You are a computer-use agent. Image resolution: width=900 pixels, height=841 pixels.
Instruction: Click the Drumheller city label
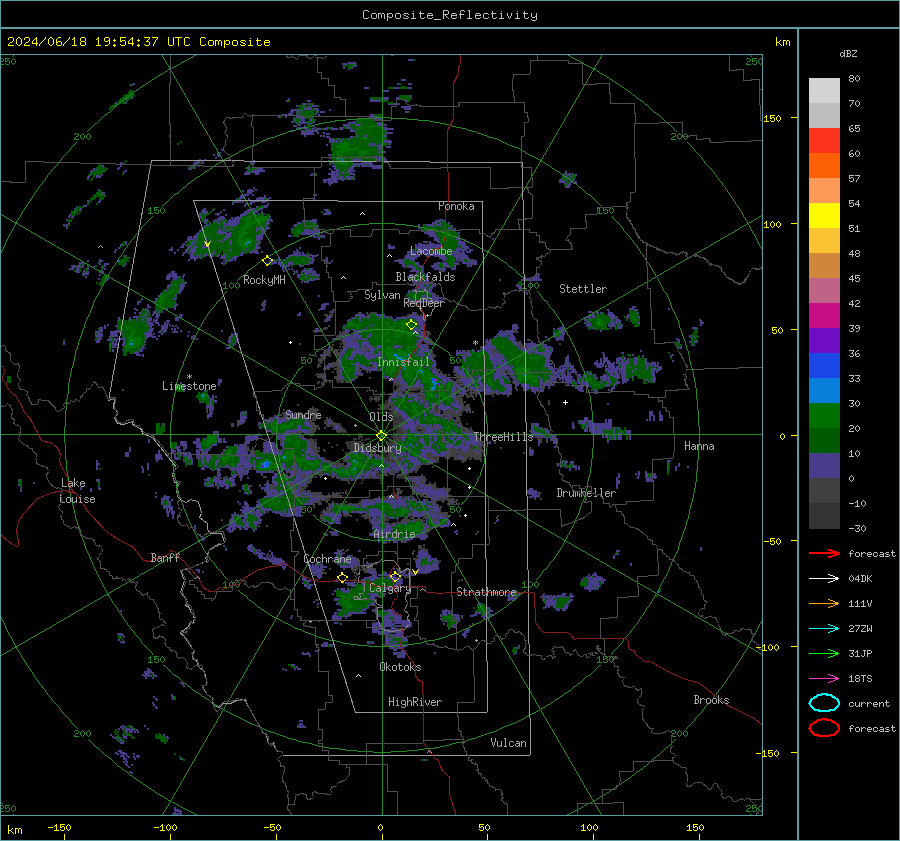point(586,493)
